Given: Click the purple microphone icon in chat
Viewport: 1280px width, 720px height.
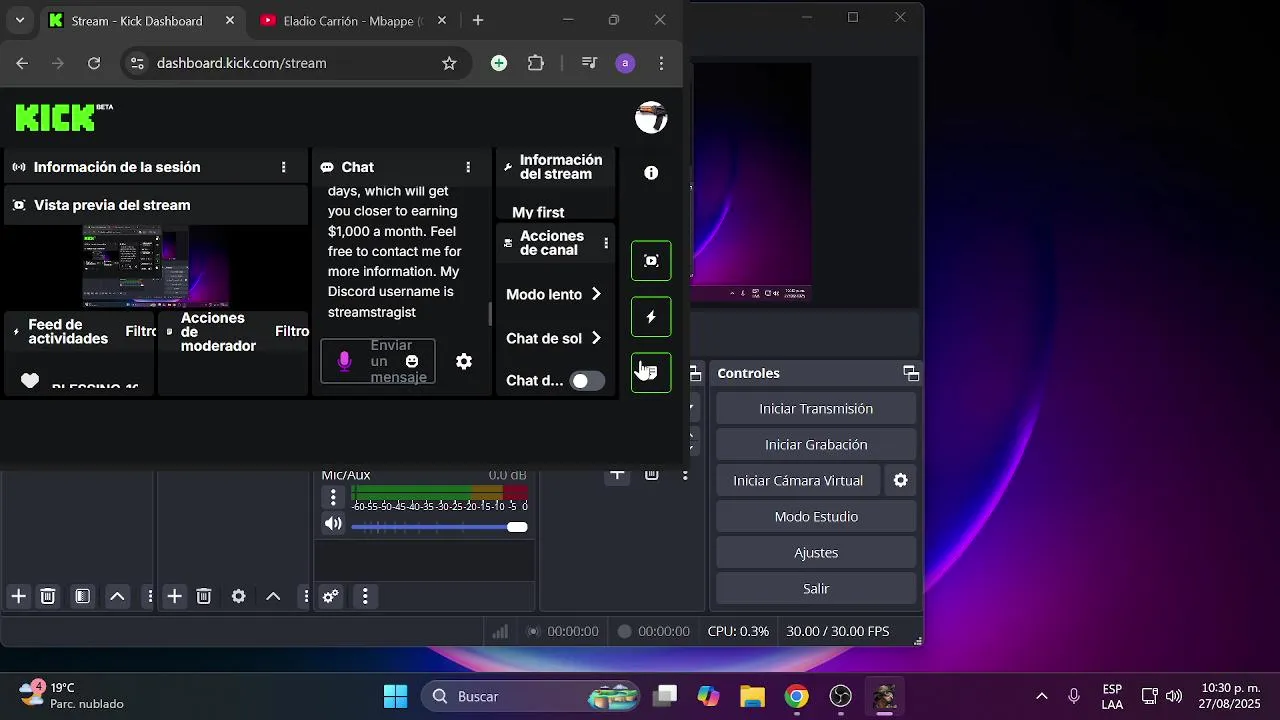Looking at the screenshot, I should tap(345, 361).
